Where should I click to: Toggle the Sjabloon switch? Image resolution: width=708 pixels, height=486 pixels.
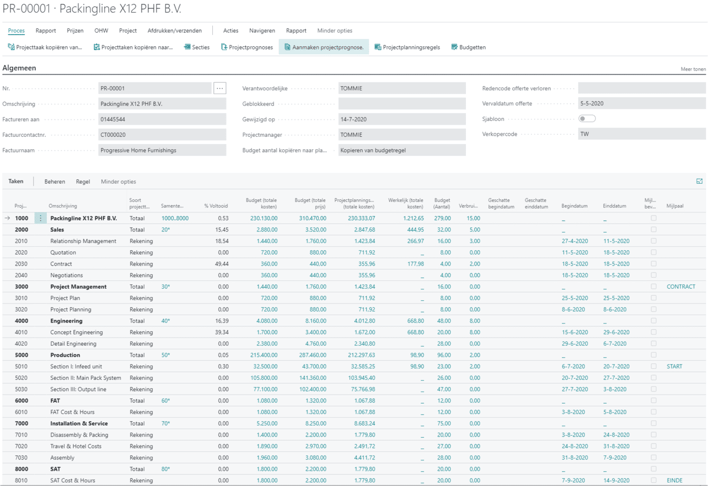point(587,119)
